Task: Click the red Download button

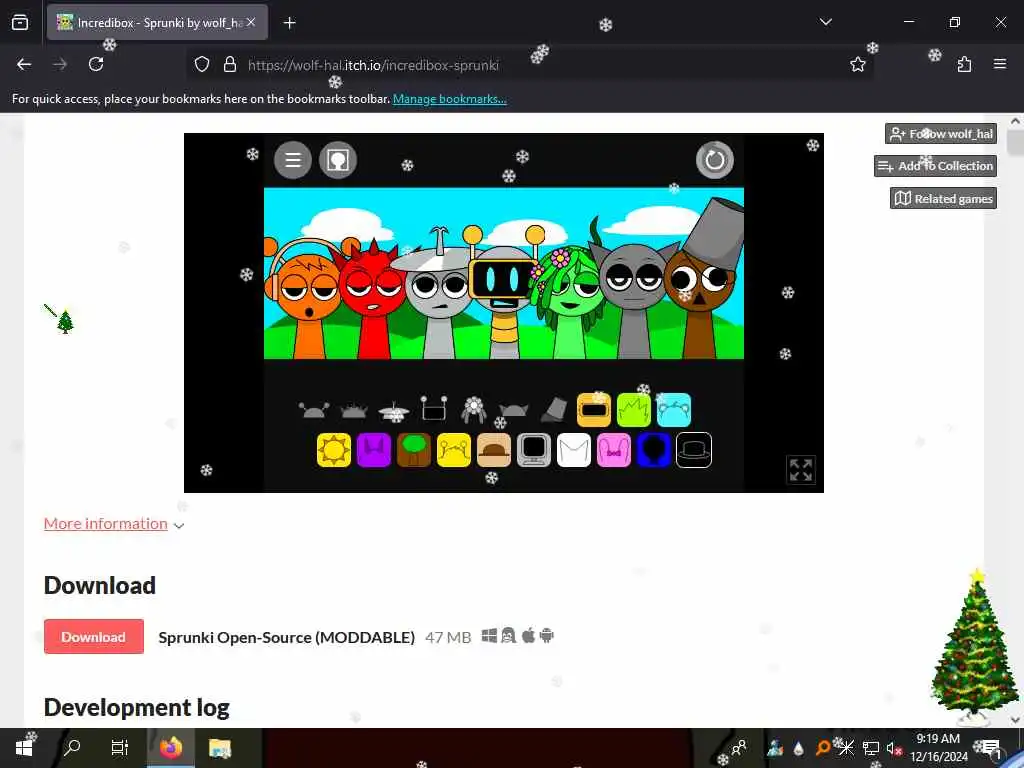Action: pyautogui.click(x=93, y=637)
